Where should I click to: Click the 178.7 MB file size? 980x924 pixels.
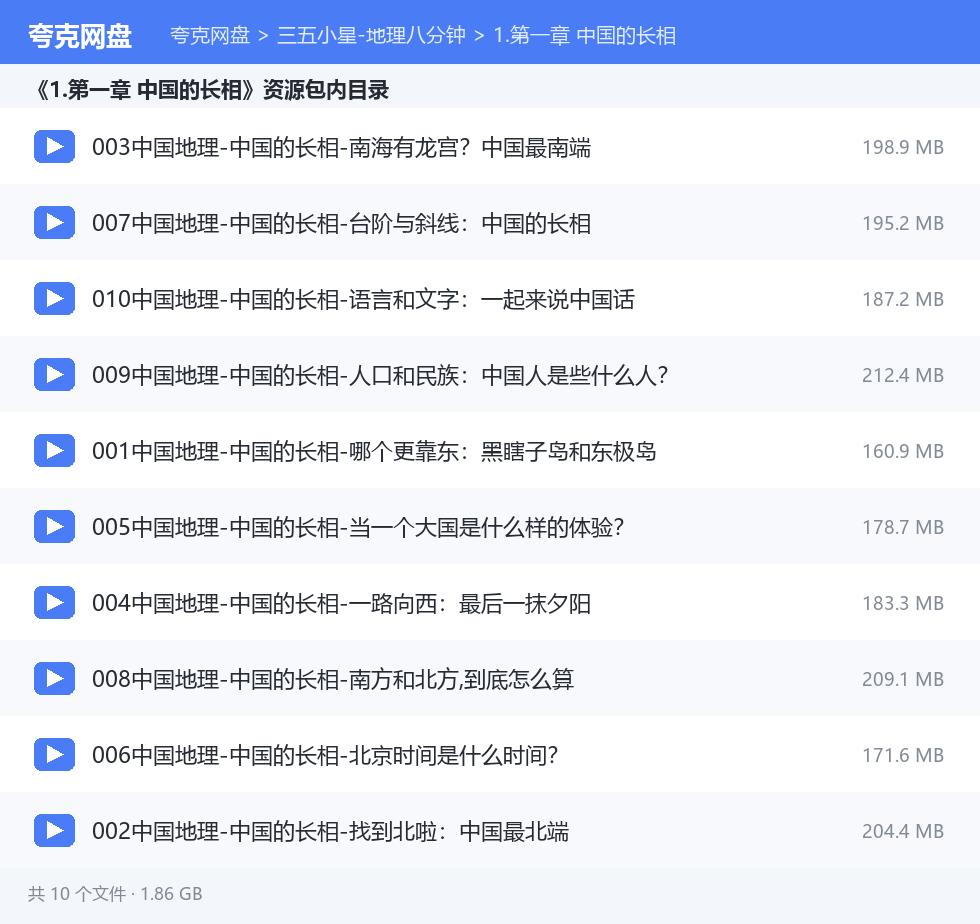pyautogui.click(x=903, y=528)
